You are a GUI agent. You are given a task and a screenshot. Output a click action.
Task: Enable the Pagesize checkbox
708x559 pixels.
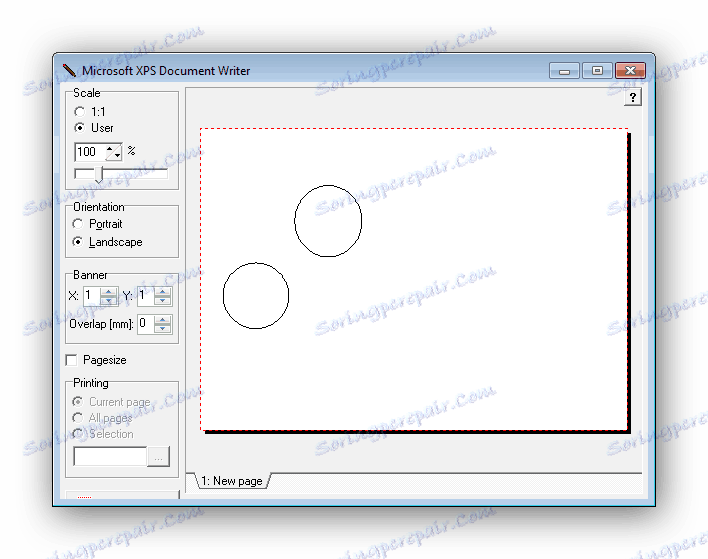tap(71, 360)
